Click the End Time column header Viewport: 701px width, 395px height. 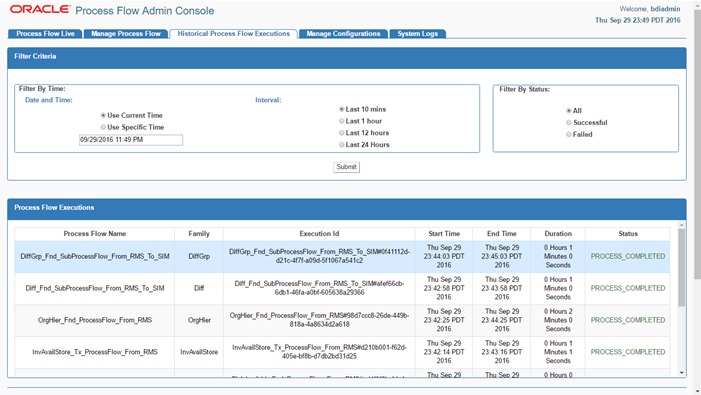(x=502, y=234)
